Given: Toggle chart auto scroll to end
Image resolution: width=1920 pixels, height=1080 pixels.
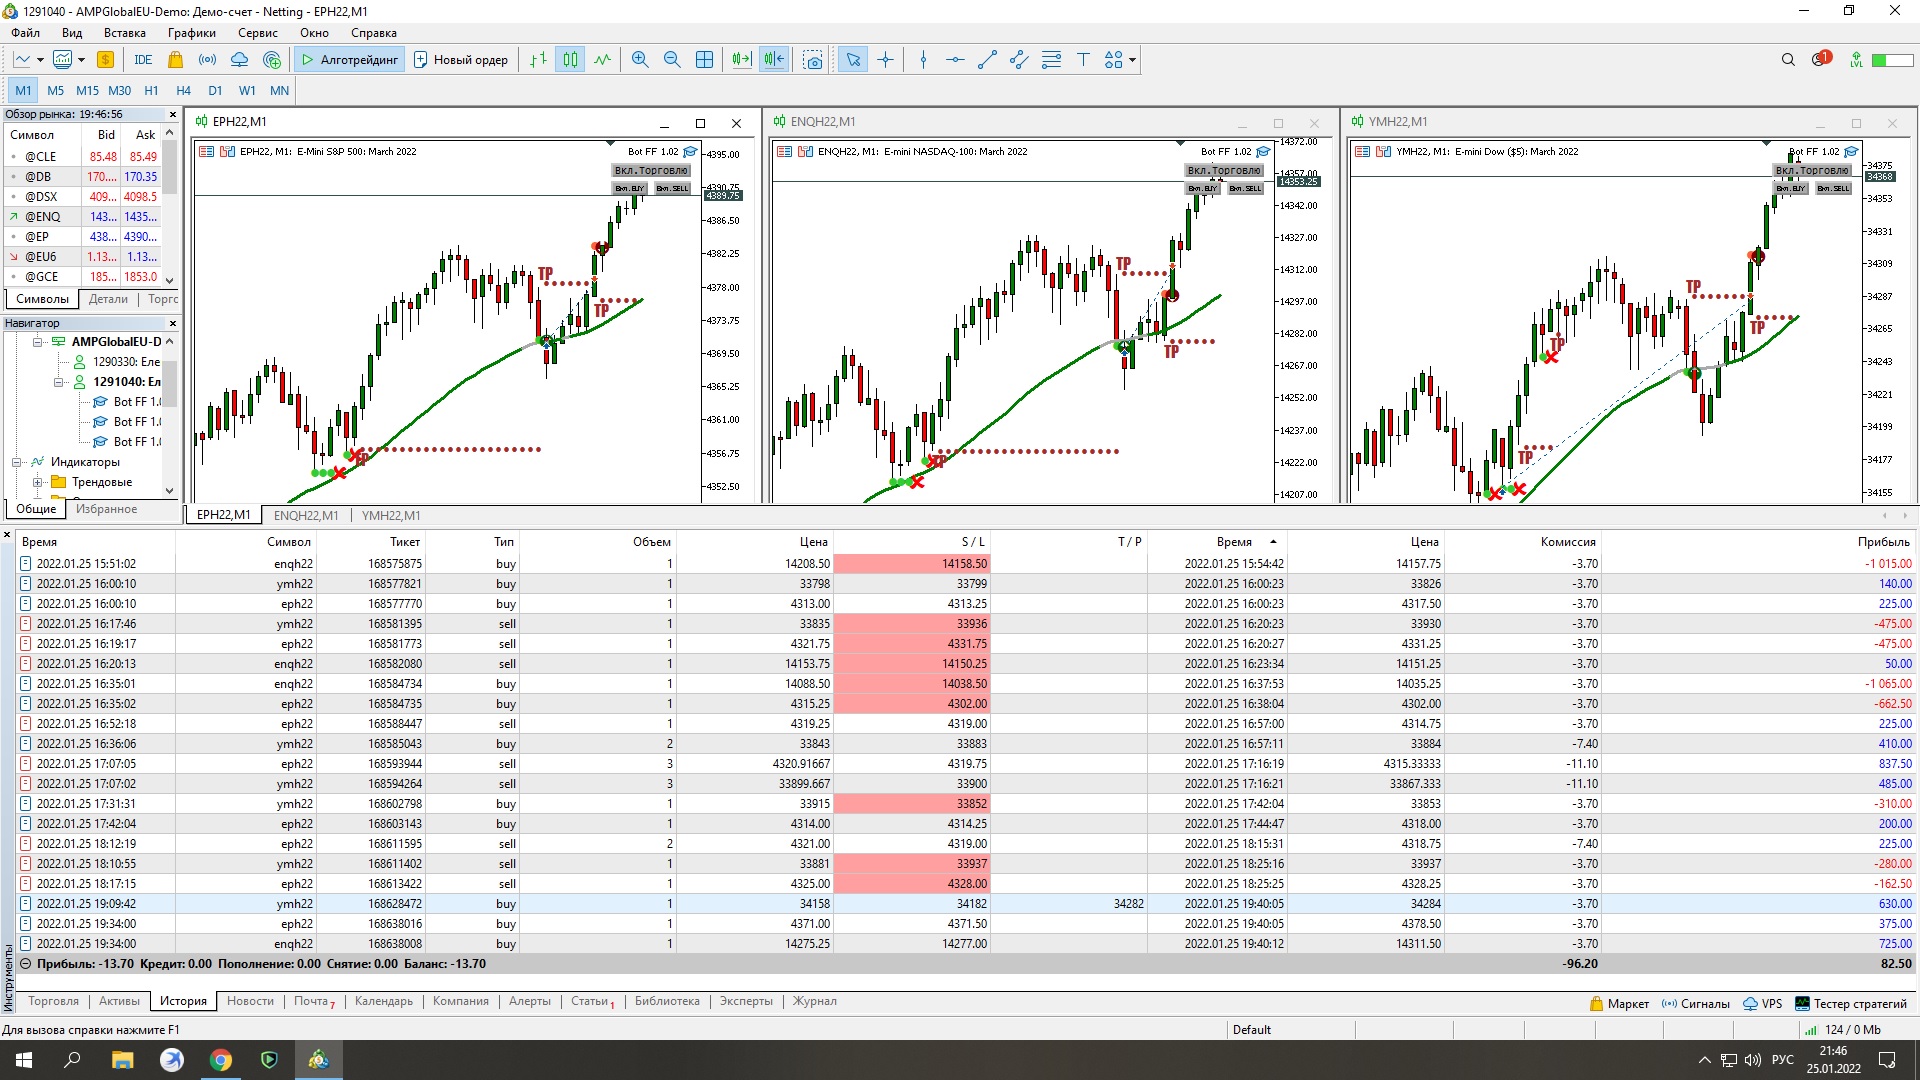Looking at the screenshot, I should pos(741,60).
